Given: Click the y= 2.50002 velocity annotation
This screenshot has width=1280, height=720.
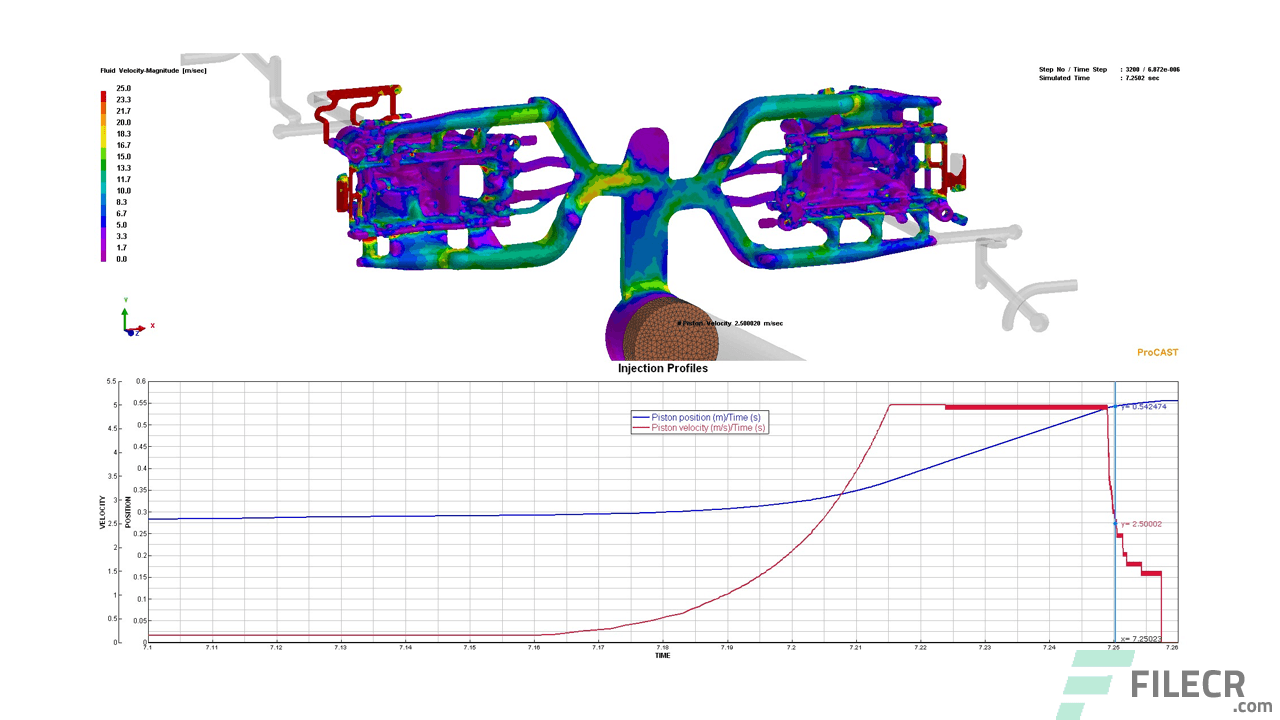Looking at the screenshot, I should (x=1142, y=522).
